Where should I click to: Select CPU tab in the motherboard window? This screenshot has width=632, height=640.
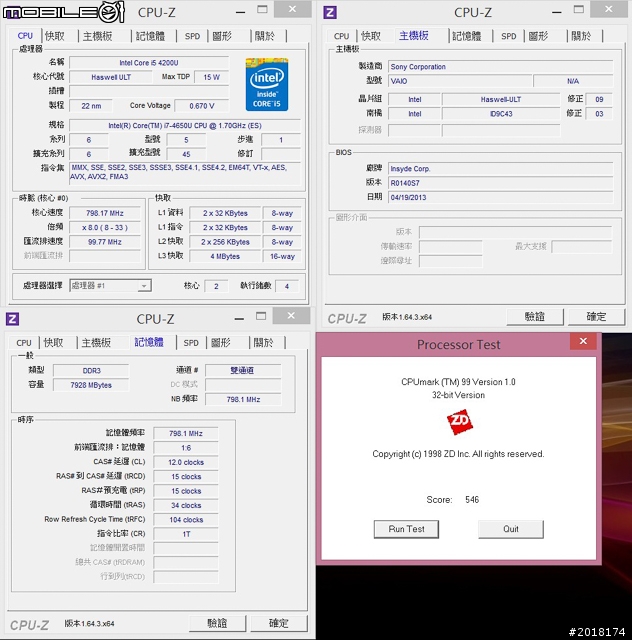click(x=341, y=36)
